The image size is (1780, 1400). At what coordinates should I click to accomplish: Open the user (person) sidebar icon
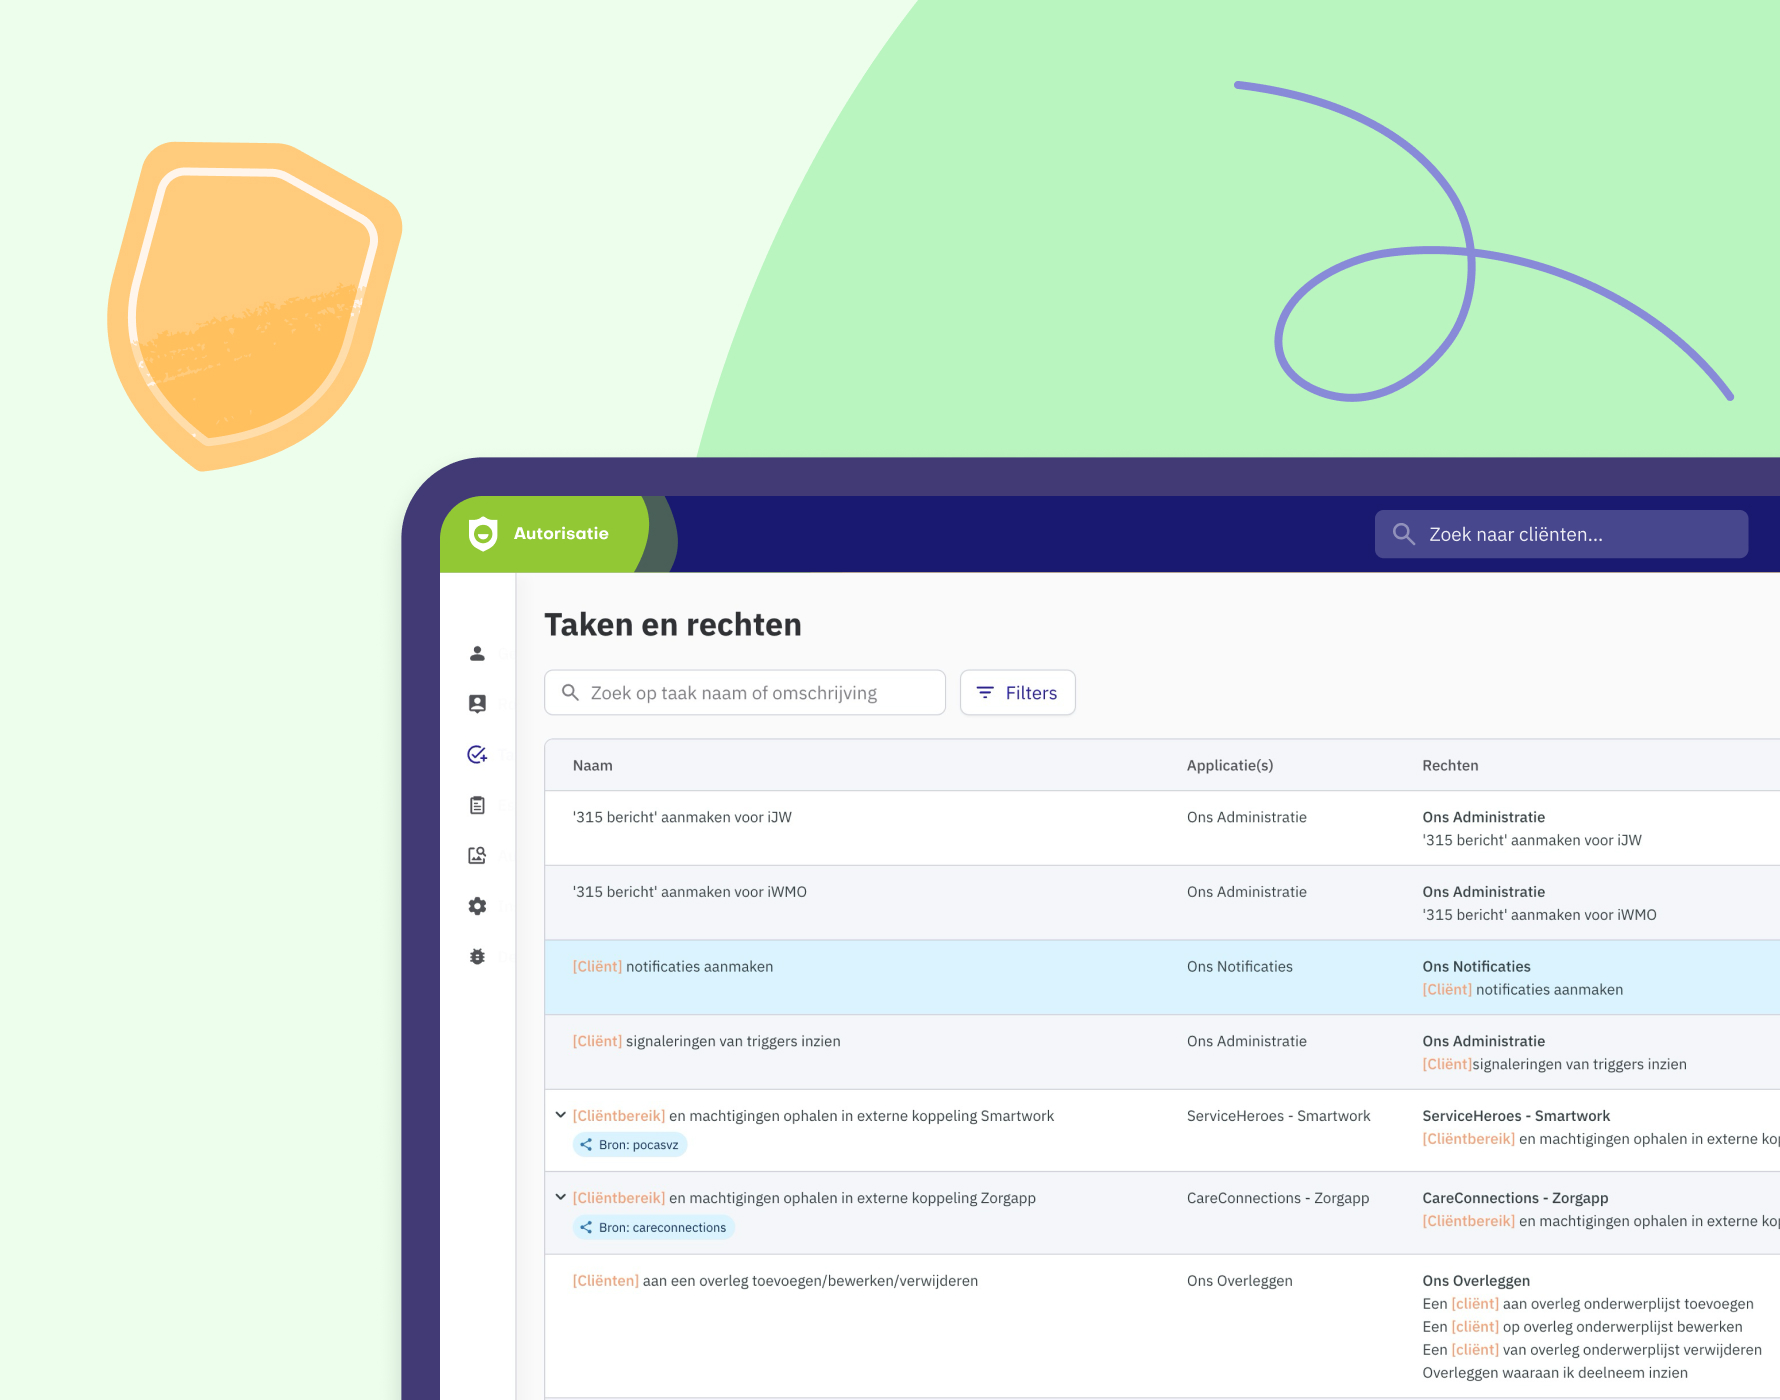point(477,654)
